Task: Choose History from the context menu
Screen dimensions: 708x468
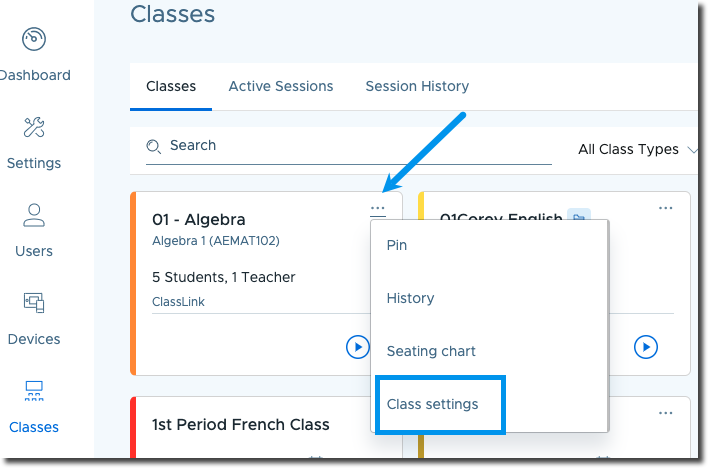Action: pyautogui.click(x=410, y=298)
